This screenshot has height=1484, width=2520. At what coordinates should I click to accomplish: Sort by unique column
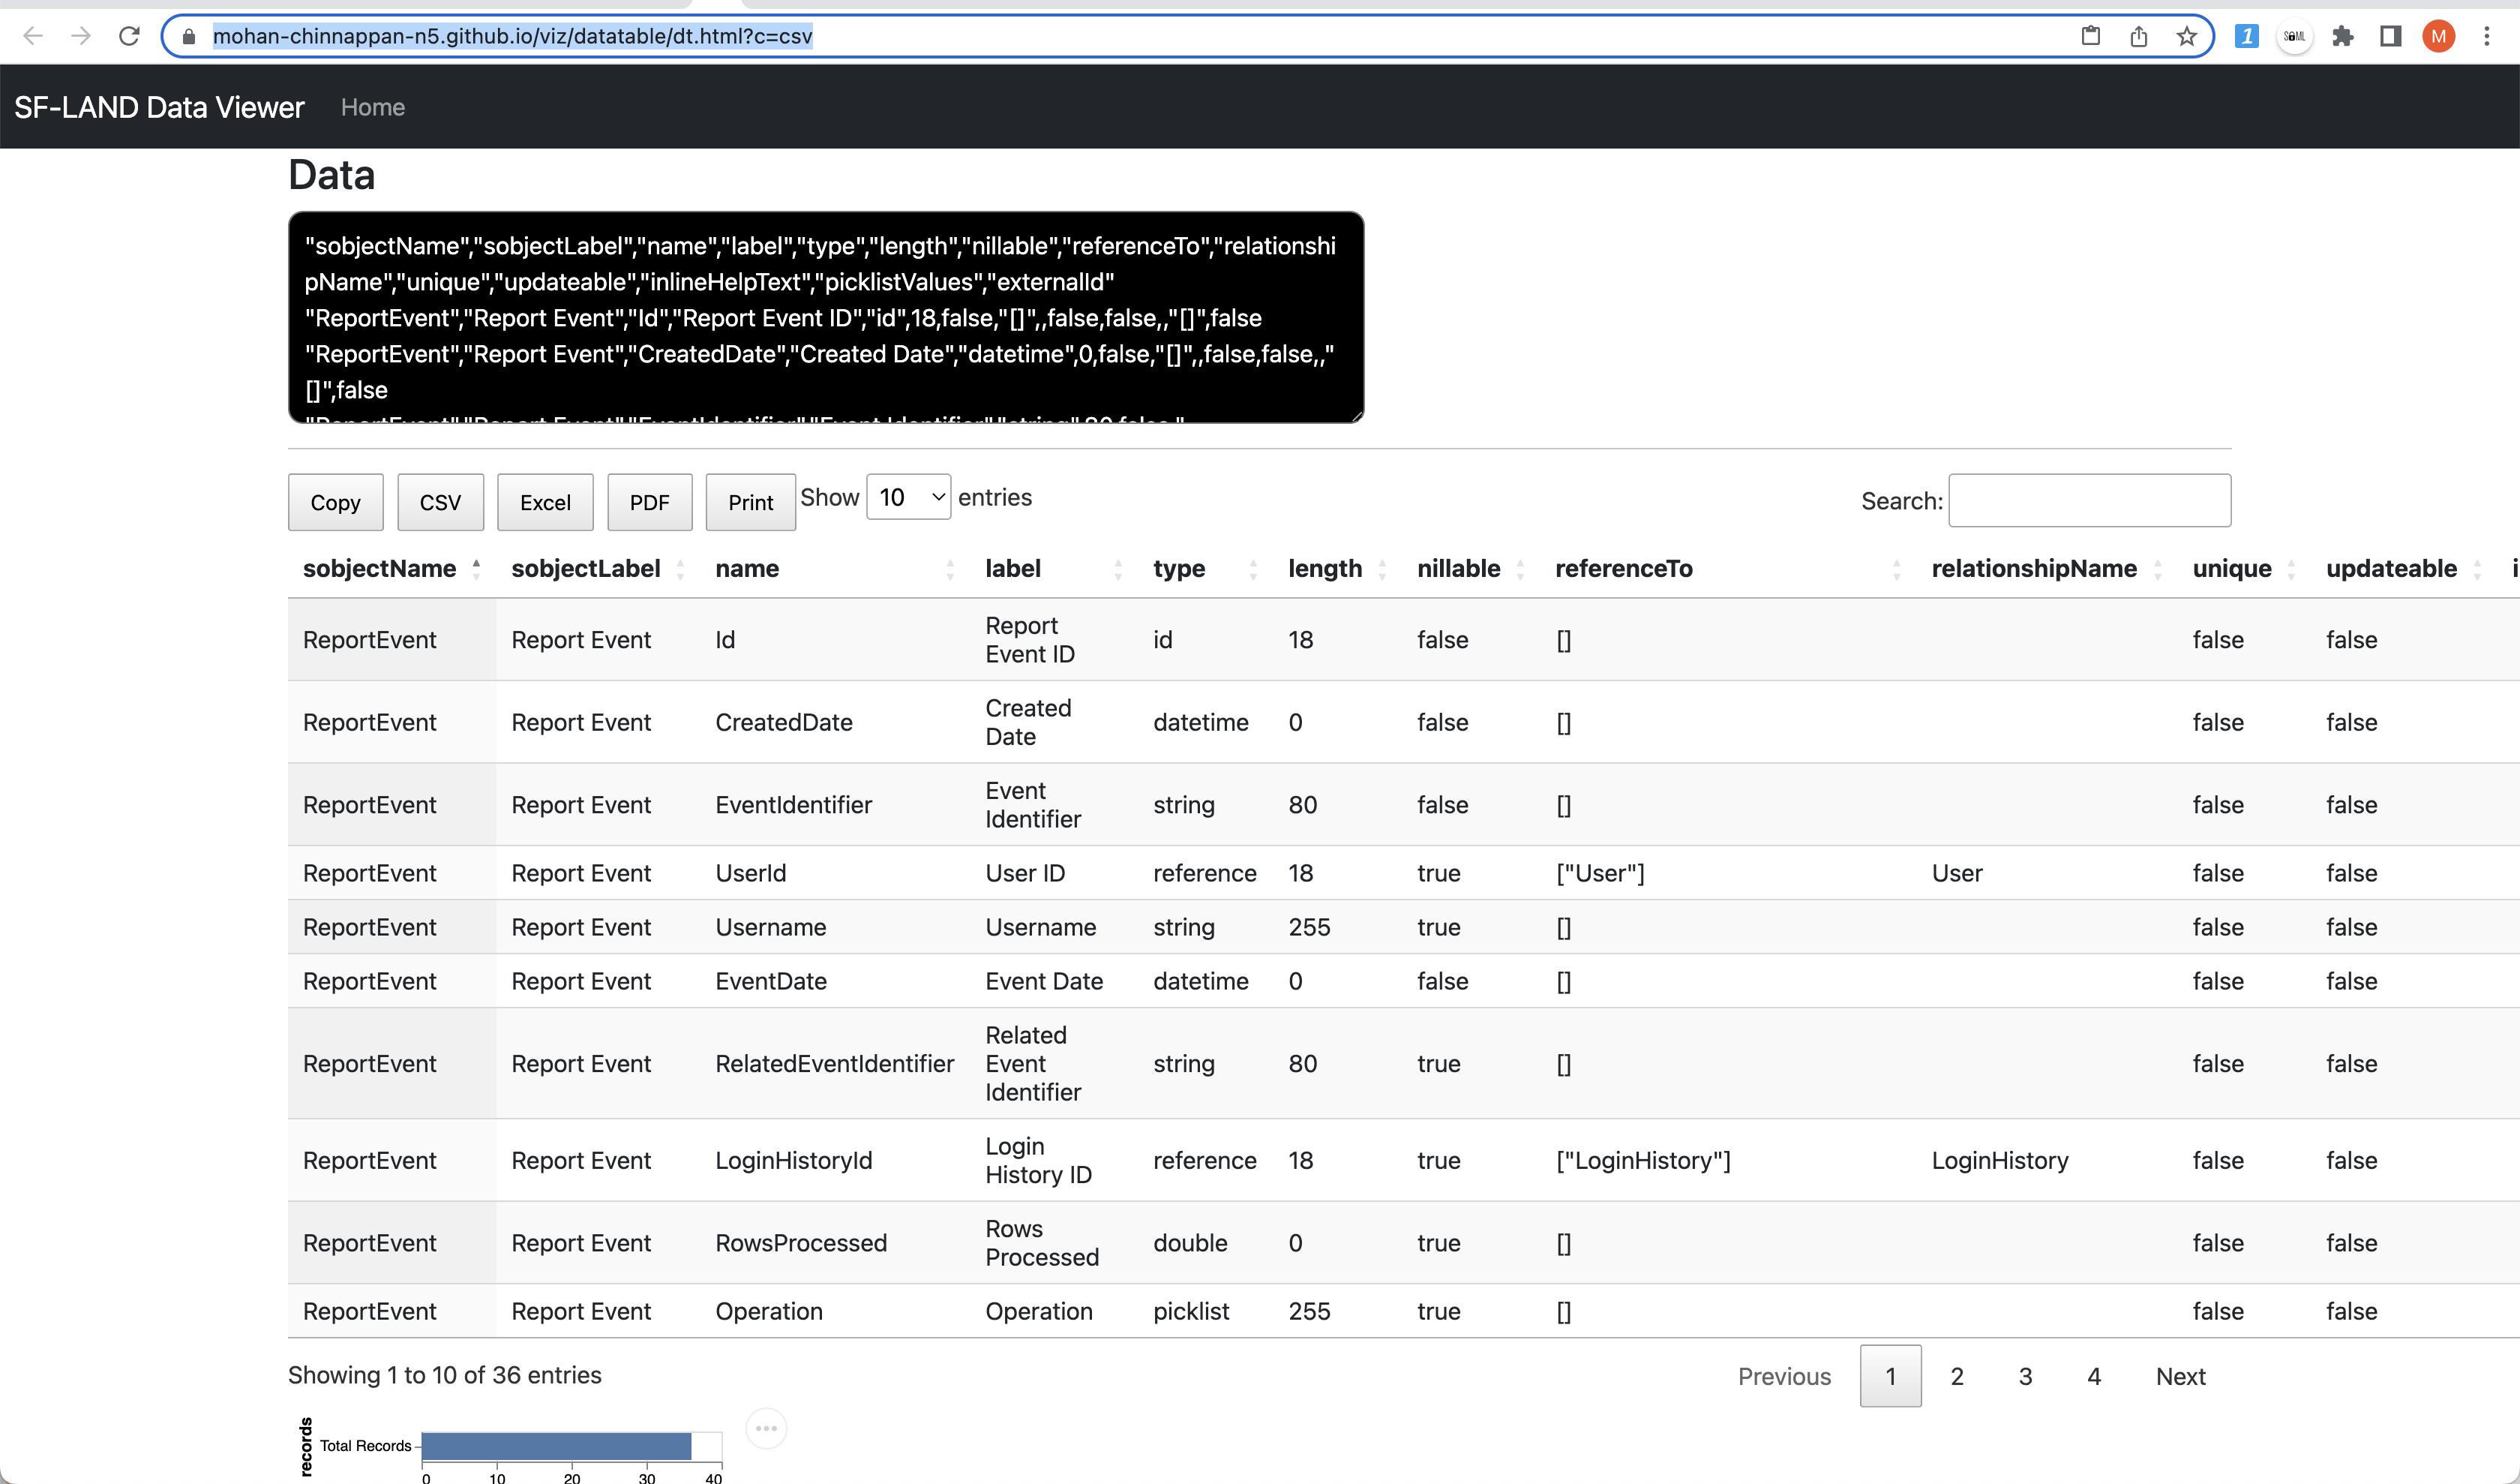(2244, 568)
